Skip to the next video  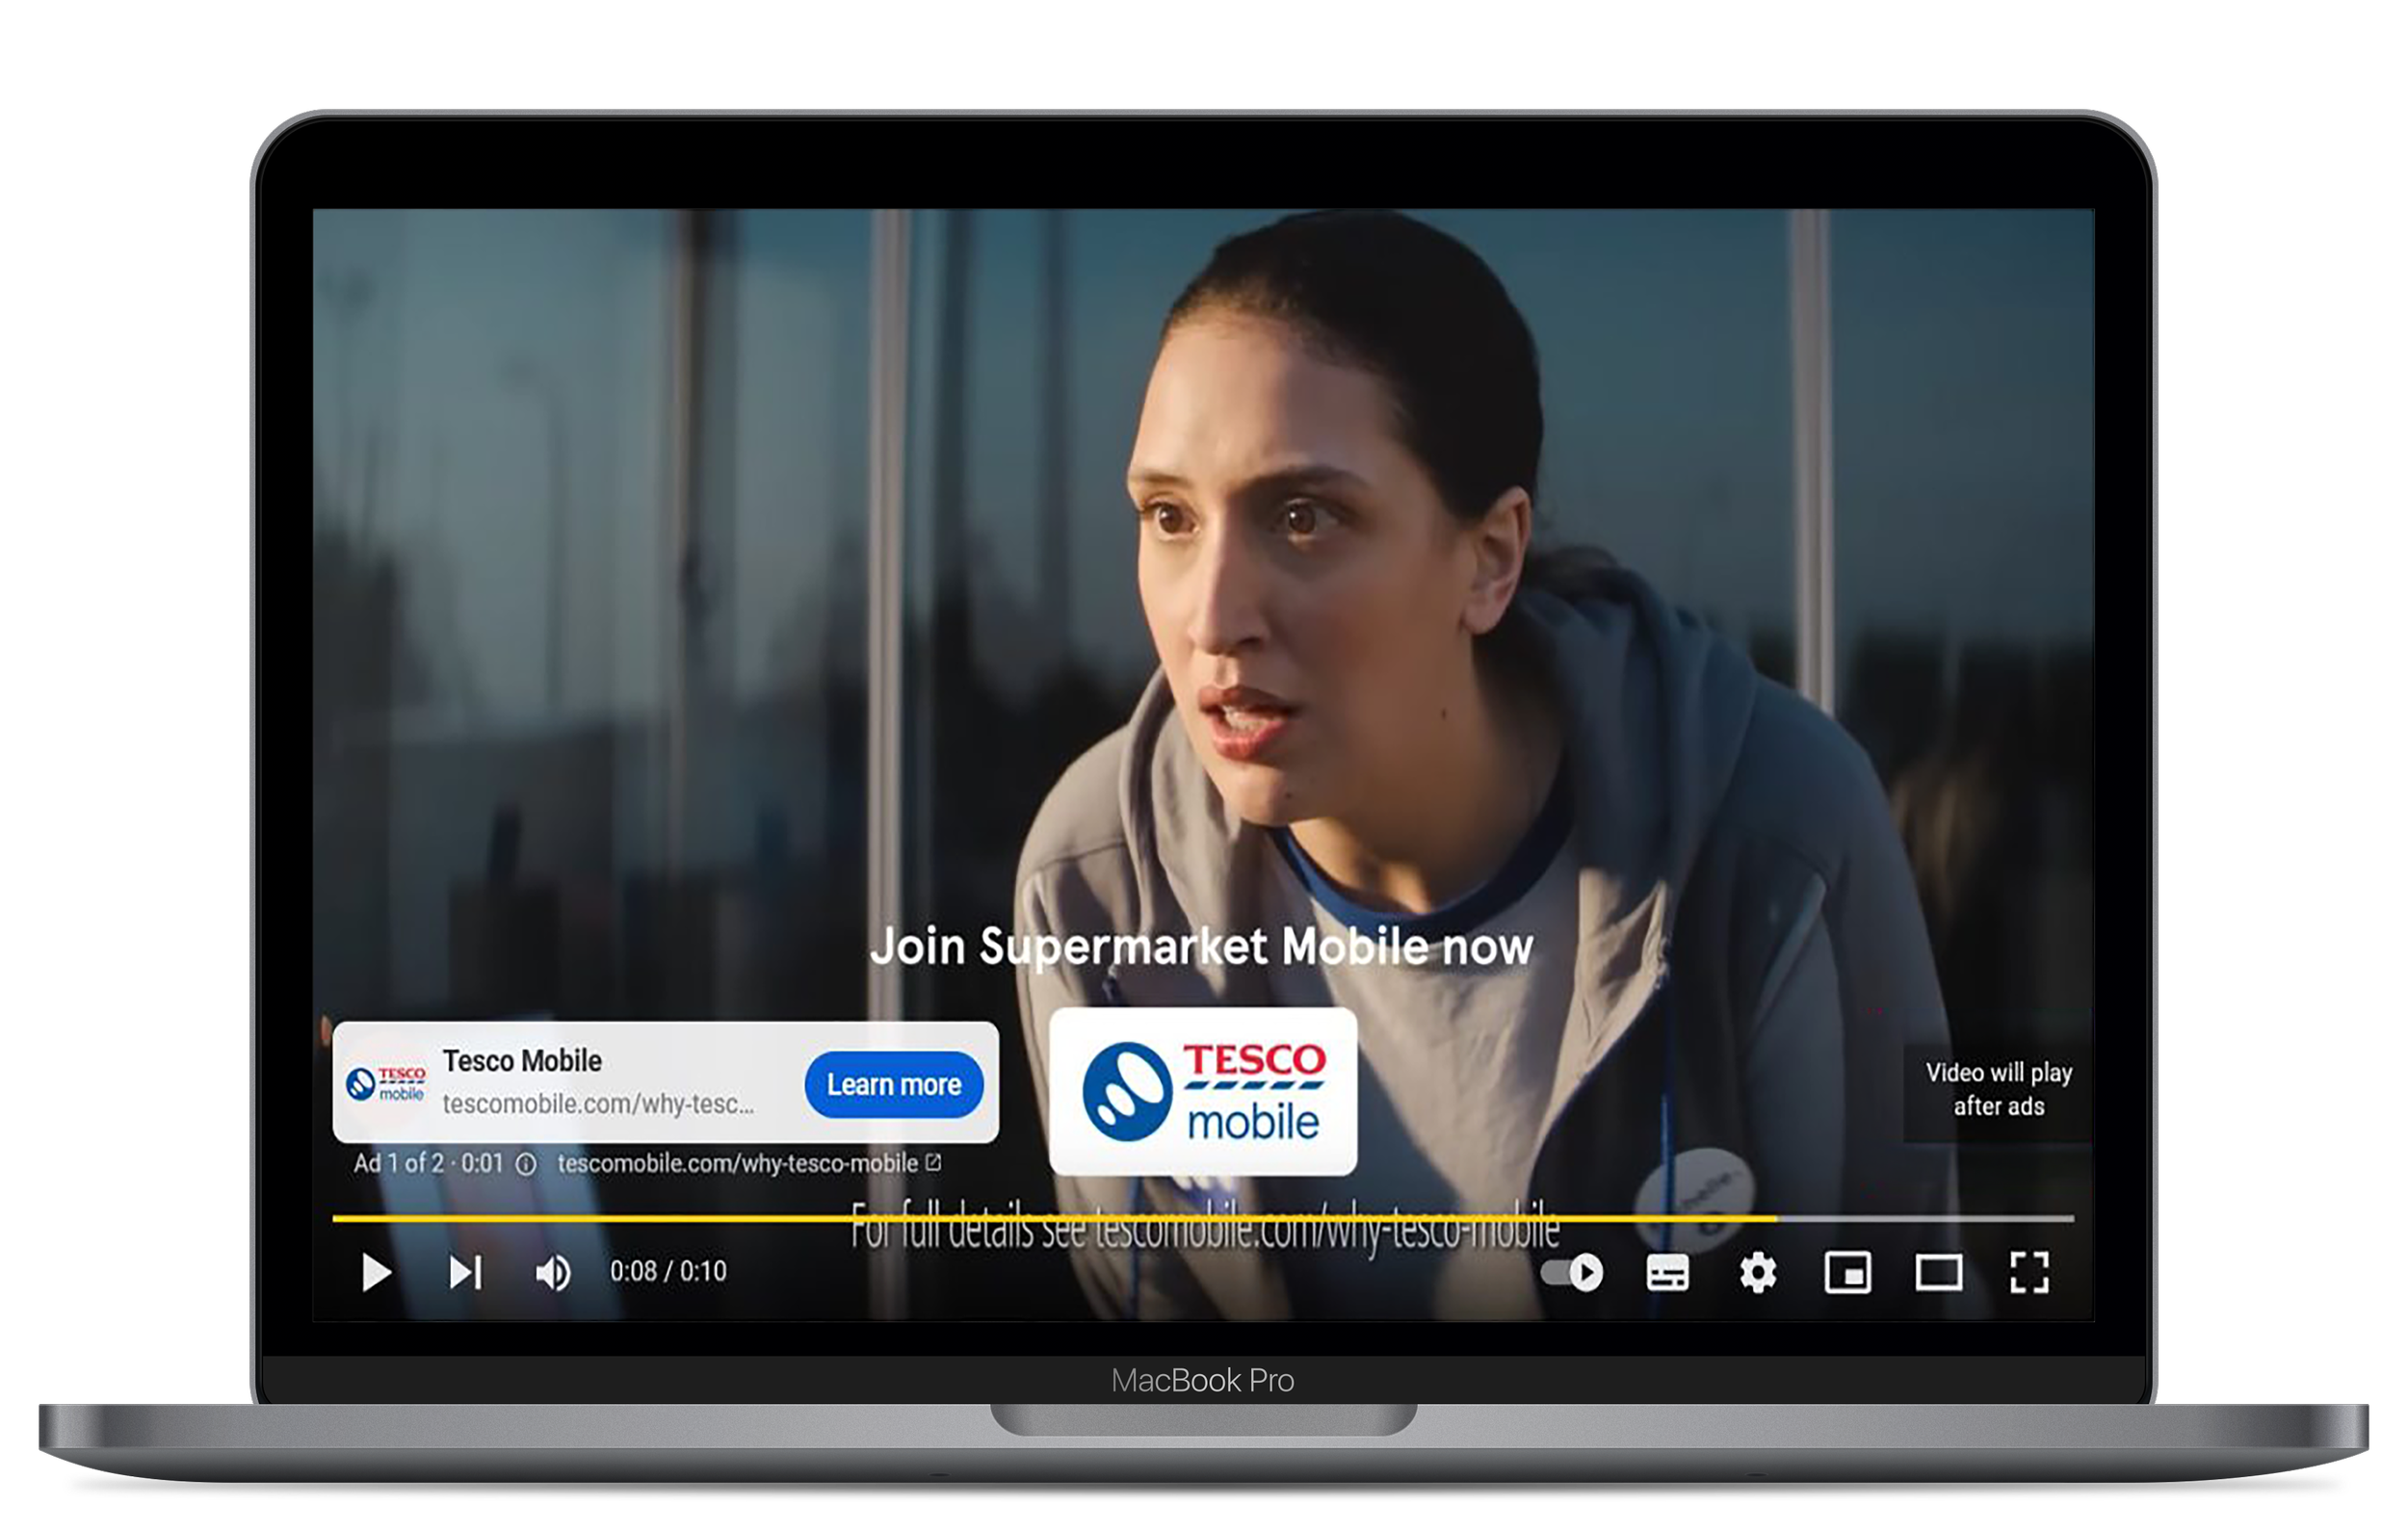coord(465,1273)
